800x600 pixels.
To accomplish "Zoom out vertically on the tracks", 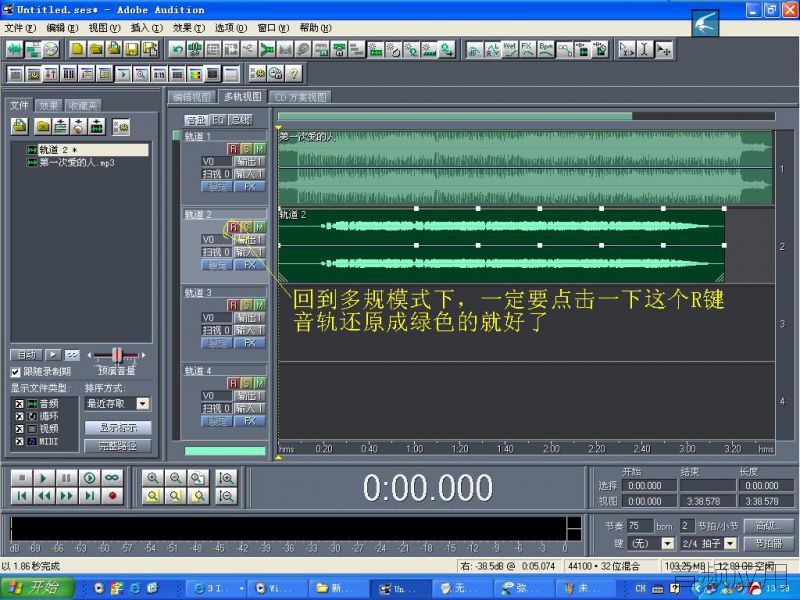I will point(226,496).
